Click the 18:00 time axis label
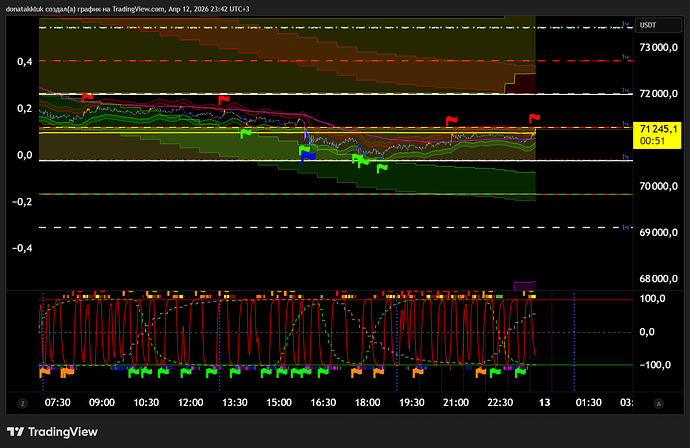Screen dimensions: 690x448 (x=367, y=403)
